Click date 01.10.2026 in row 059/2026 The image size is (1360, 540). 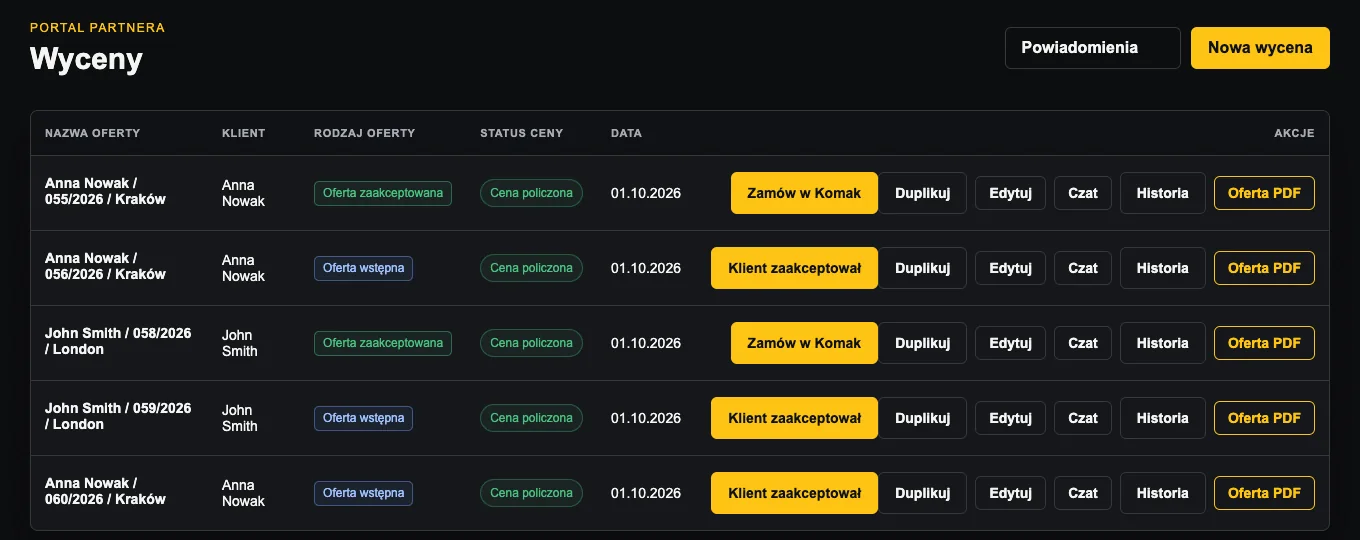pos(646,418)
